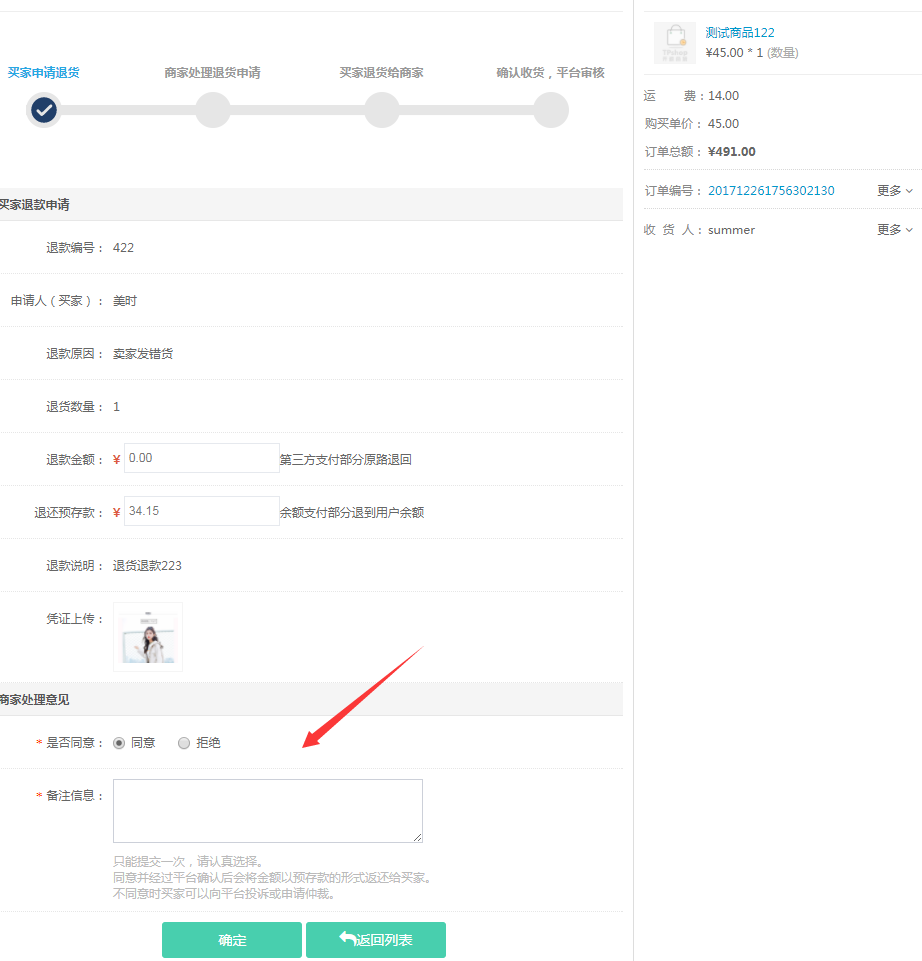Viewport: 922px width, 961px height.
Task: Open the 测试商品122 product link
Action: (x=740, y=33)
